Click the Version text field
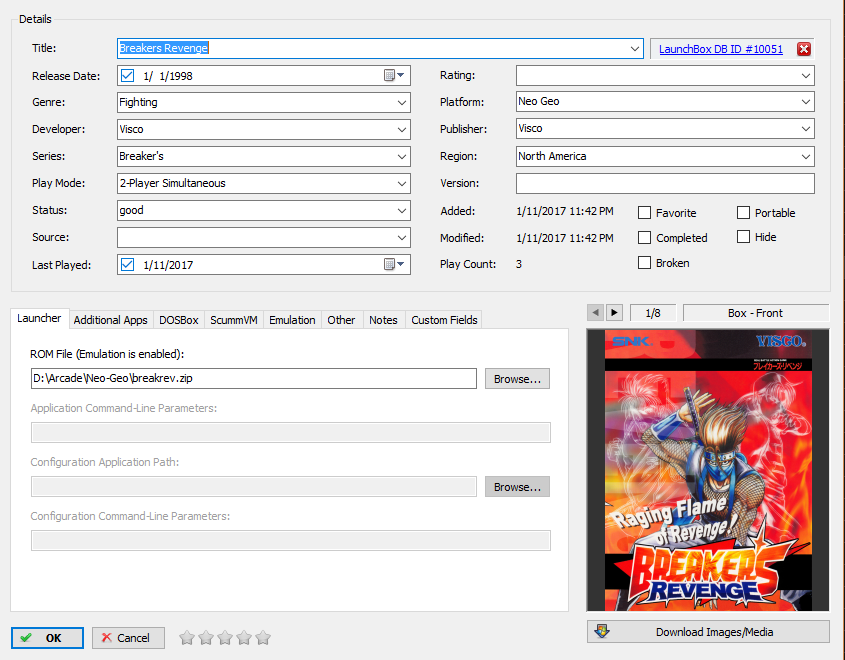845x660 pixels. (665, 183)
